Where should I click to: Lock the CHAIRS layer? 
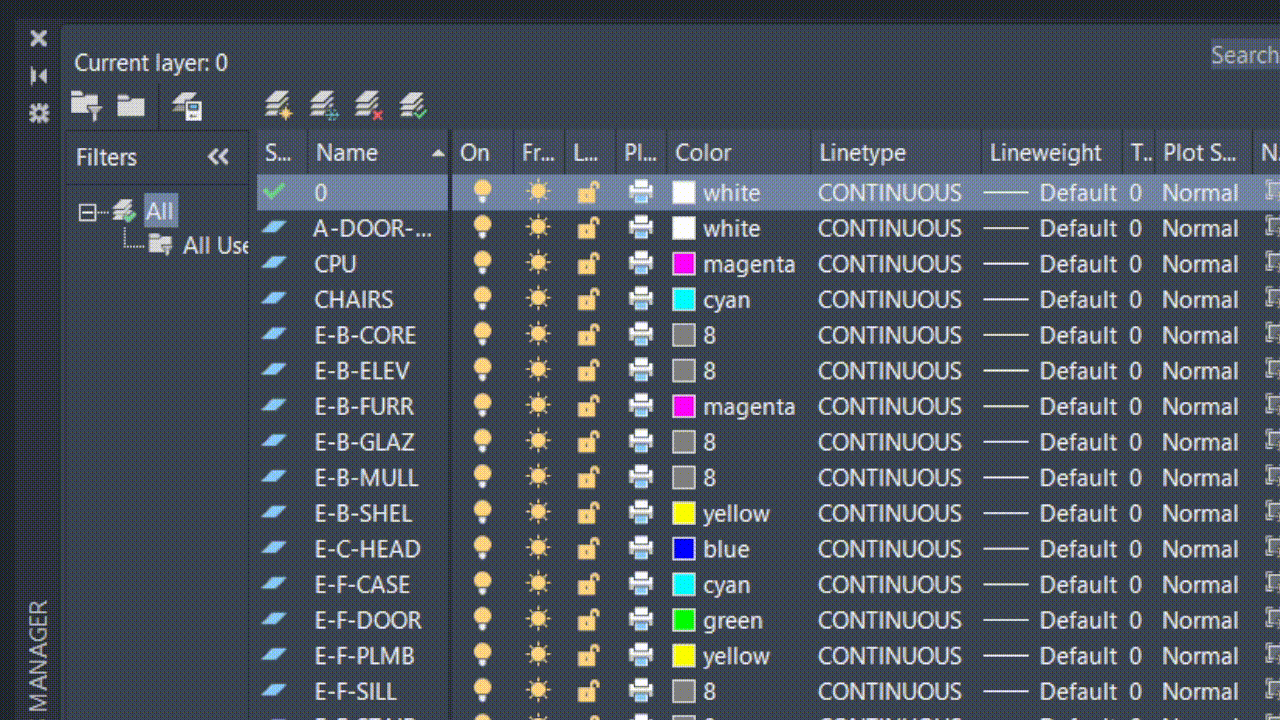pos(588,300)
